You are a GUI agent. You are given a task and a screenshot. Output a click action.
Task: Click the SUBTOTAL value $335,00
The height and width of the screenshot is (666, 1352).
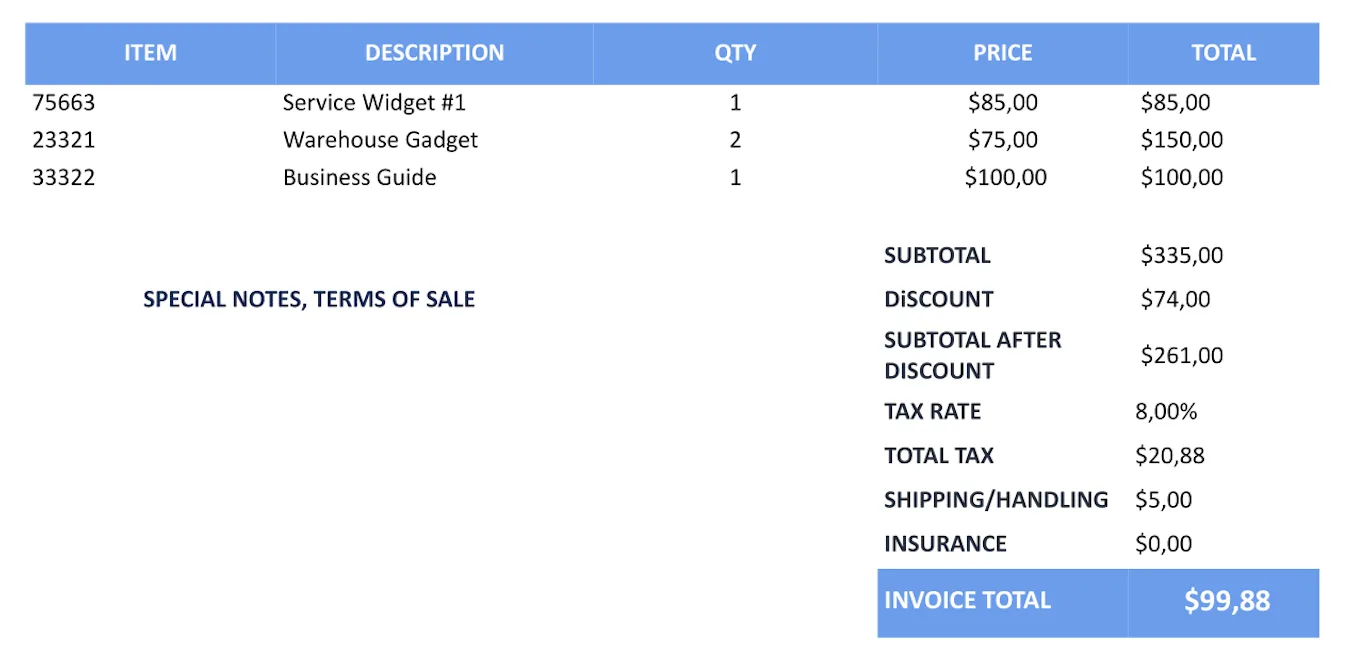(x=1181, y=255)
